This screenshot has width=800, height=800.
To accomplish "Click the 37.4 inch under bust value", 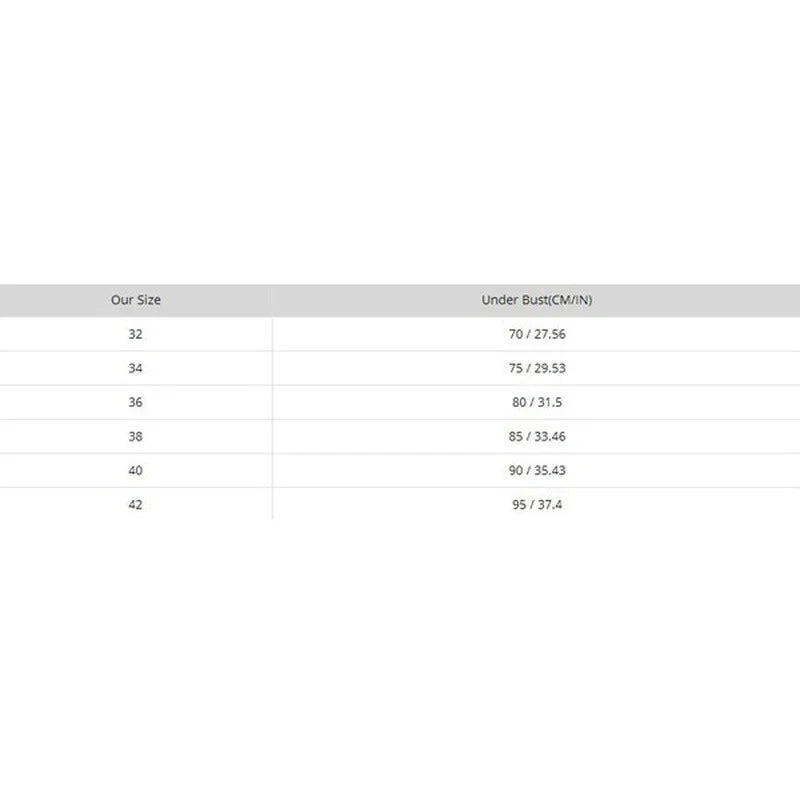I will coord(550,504).
